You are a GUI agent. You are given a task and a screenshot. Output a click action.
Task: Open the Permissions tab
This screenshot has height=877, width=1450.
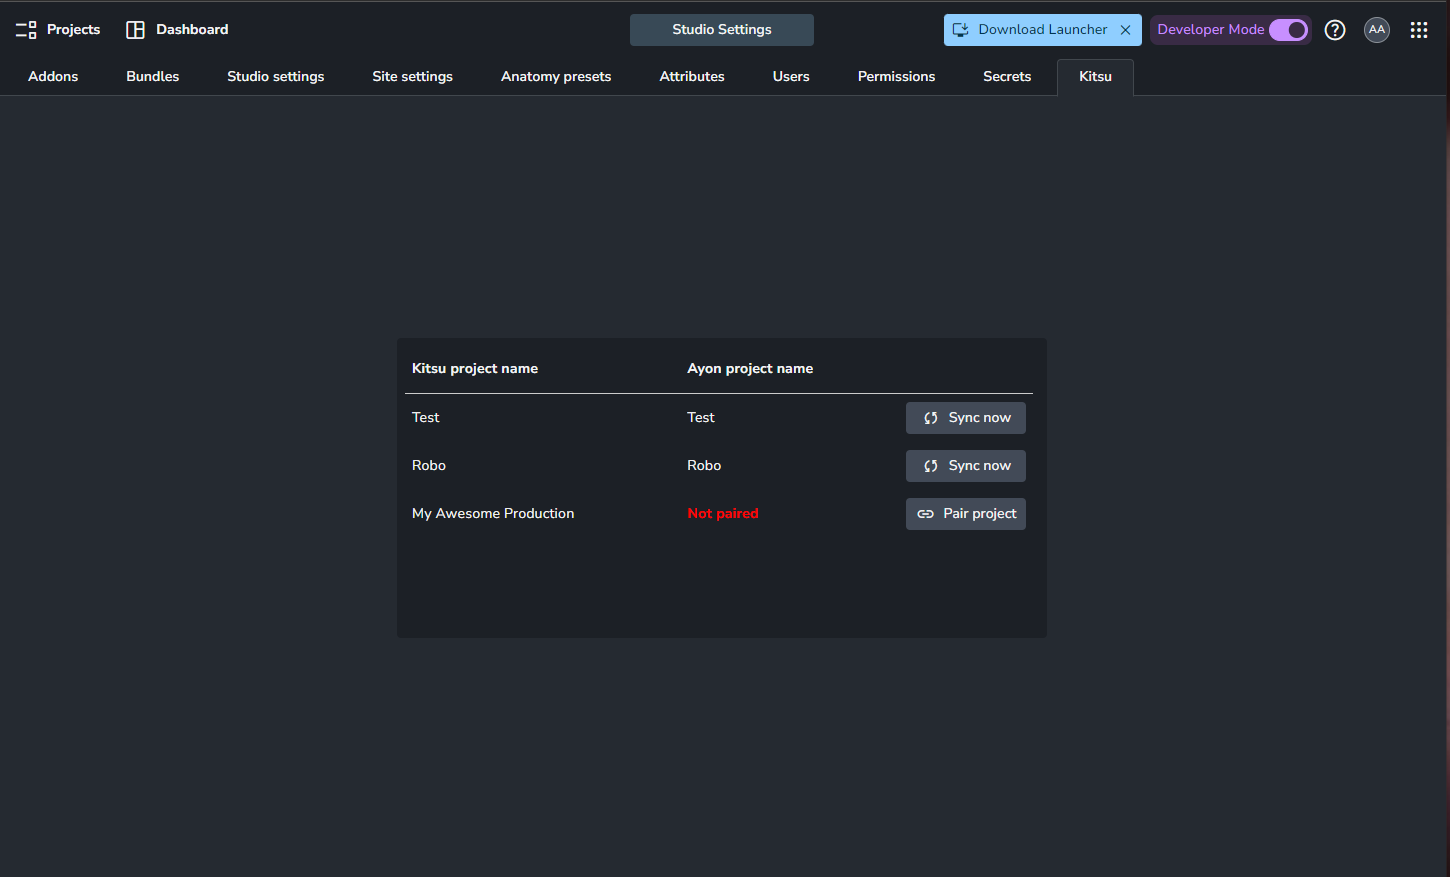(x=897, y=77)
